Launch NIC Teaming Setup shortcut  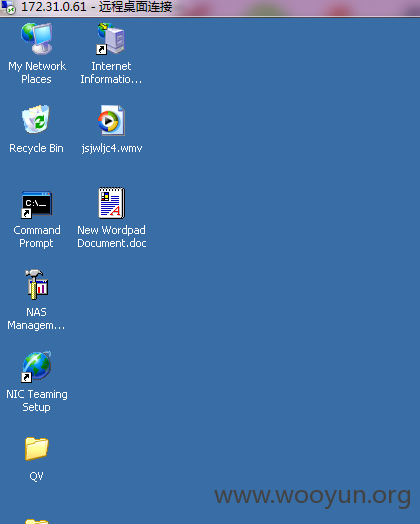click(x=36, y=367)
